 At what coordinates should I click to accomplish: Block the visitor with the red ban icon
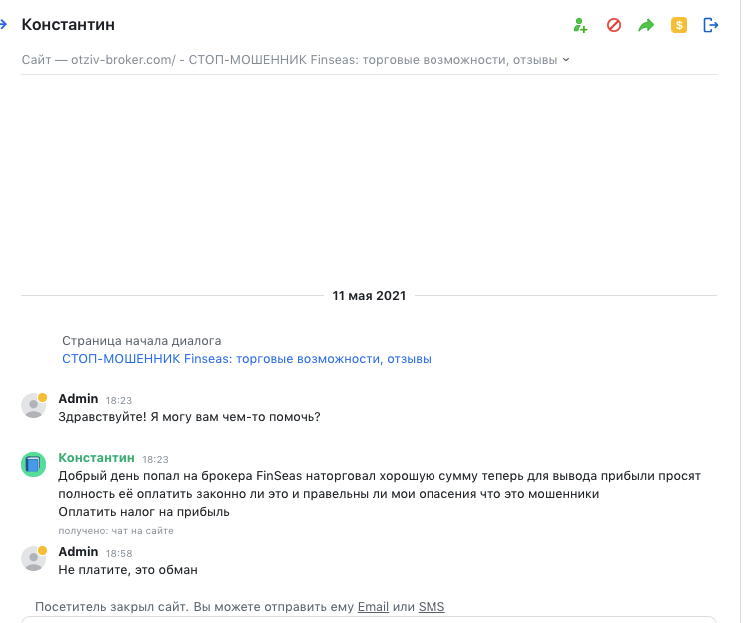614,25
